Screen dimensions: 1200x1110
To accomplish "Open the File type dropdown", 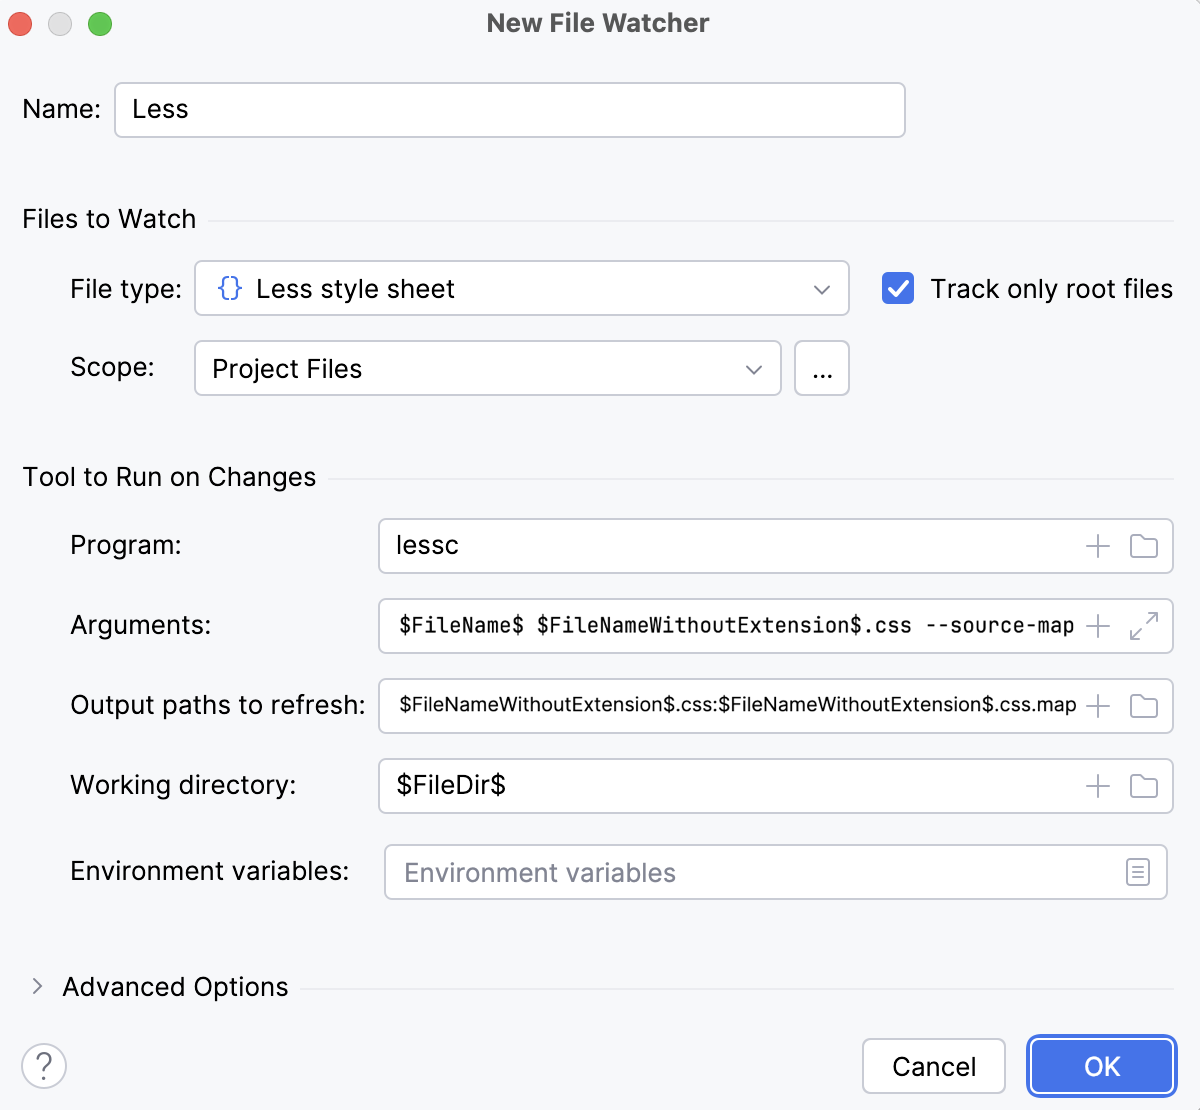I will 822,288.
